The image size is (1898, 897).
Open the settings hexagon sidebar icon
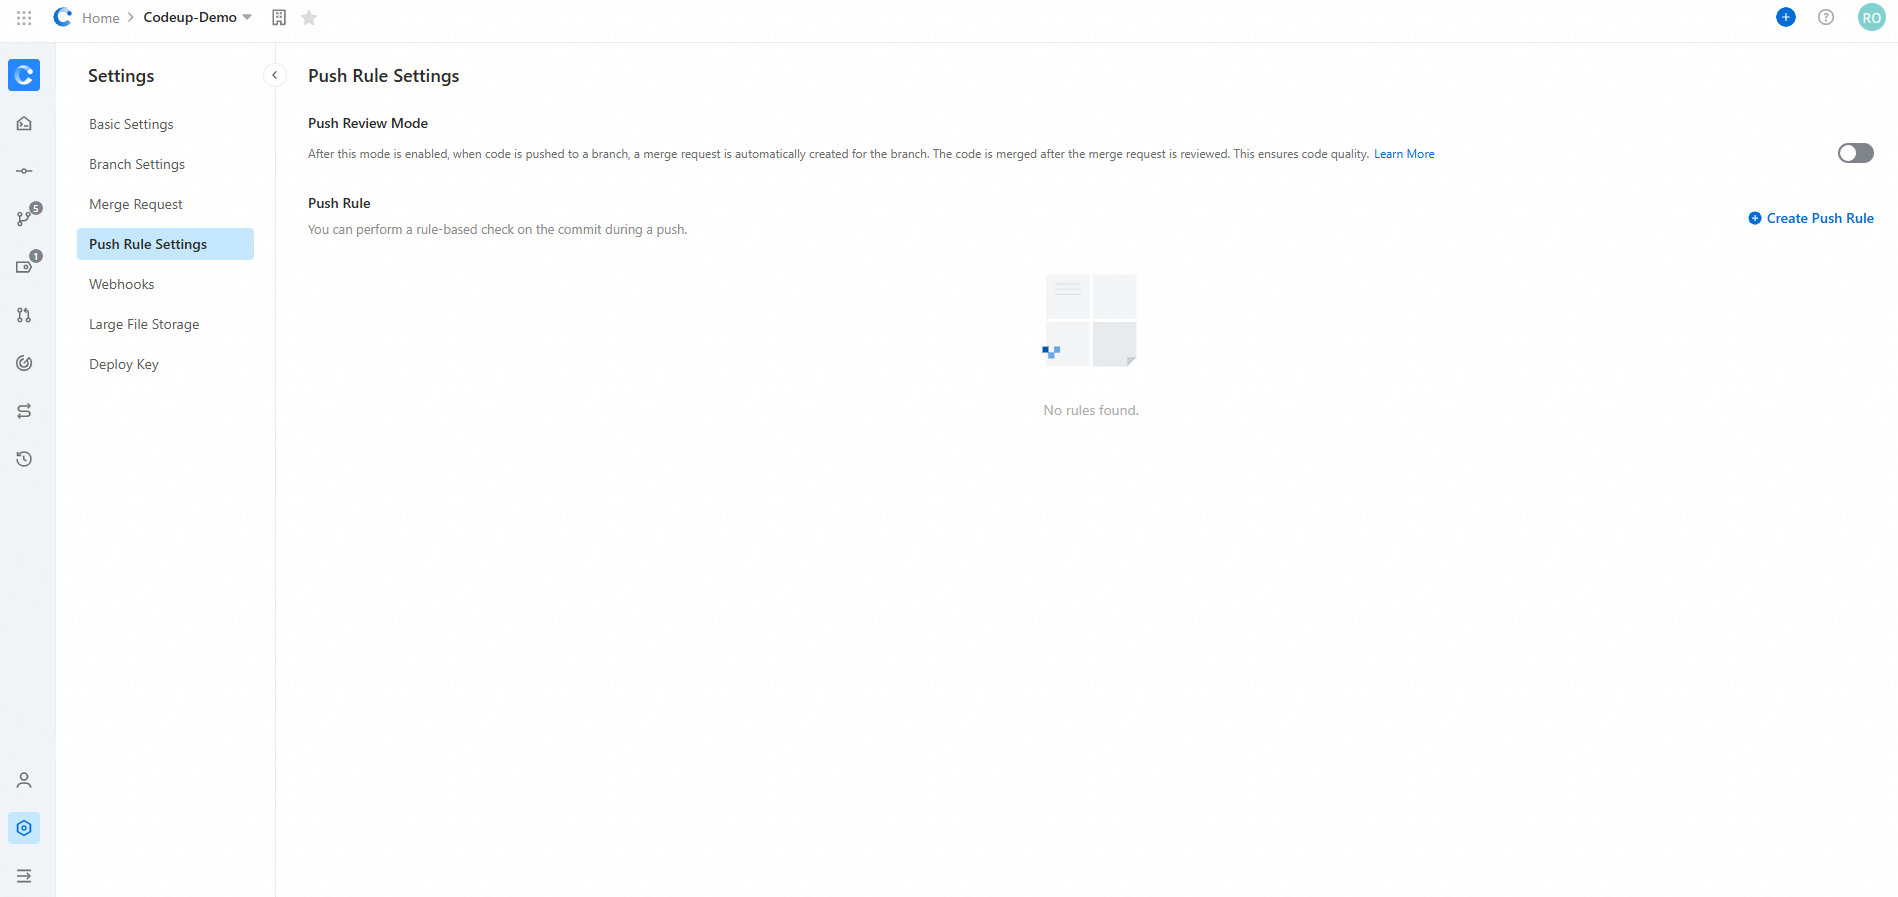tap(24, 828)
